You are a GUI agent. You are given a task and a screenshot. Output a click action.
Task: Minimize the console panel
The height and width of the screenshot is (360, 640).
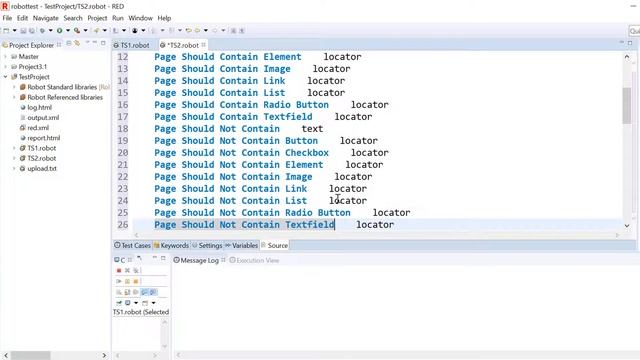click(x=155, y=258)
